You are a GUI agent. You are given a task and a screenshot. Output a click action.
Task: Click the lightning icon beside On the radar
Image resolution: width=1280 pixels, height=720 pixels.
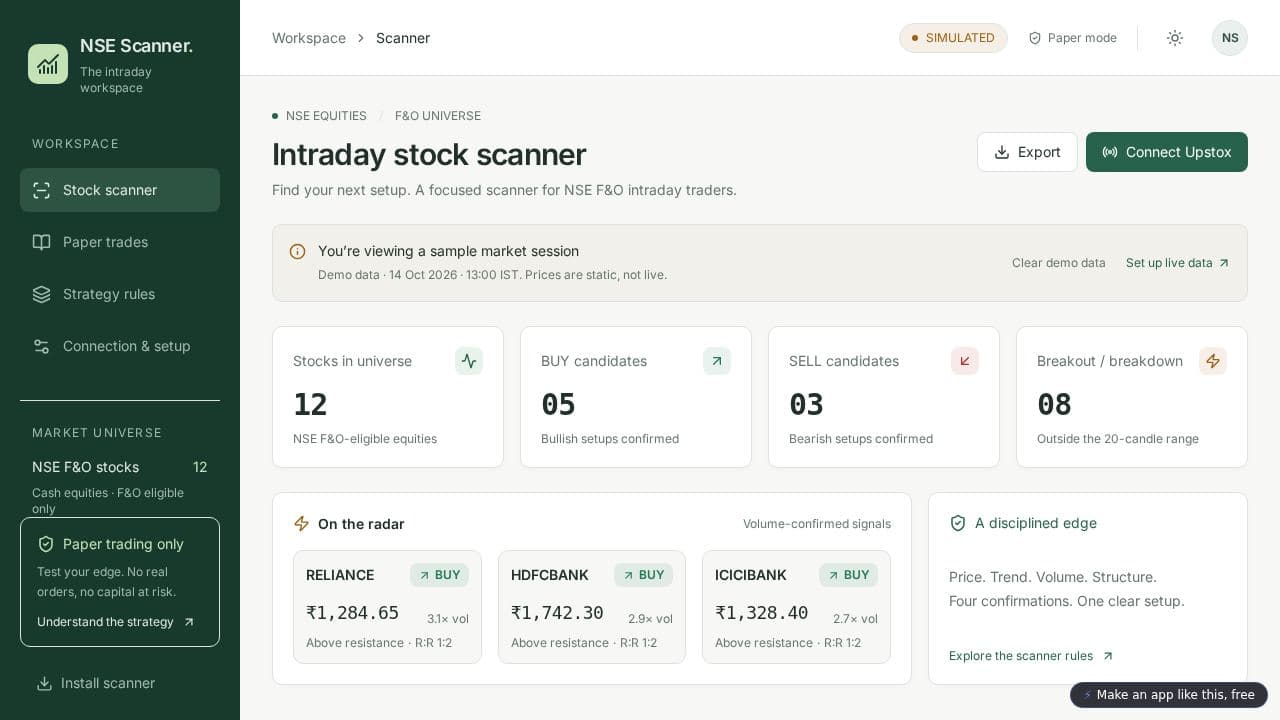click(x=301, y=524)
